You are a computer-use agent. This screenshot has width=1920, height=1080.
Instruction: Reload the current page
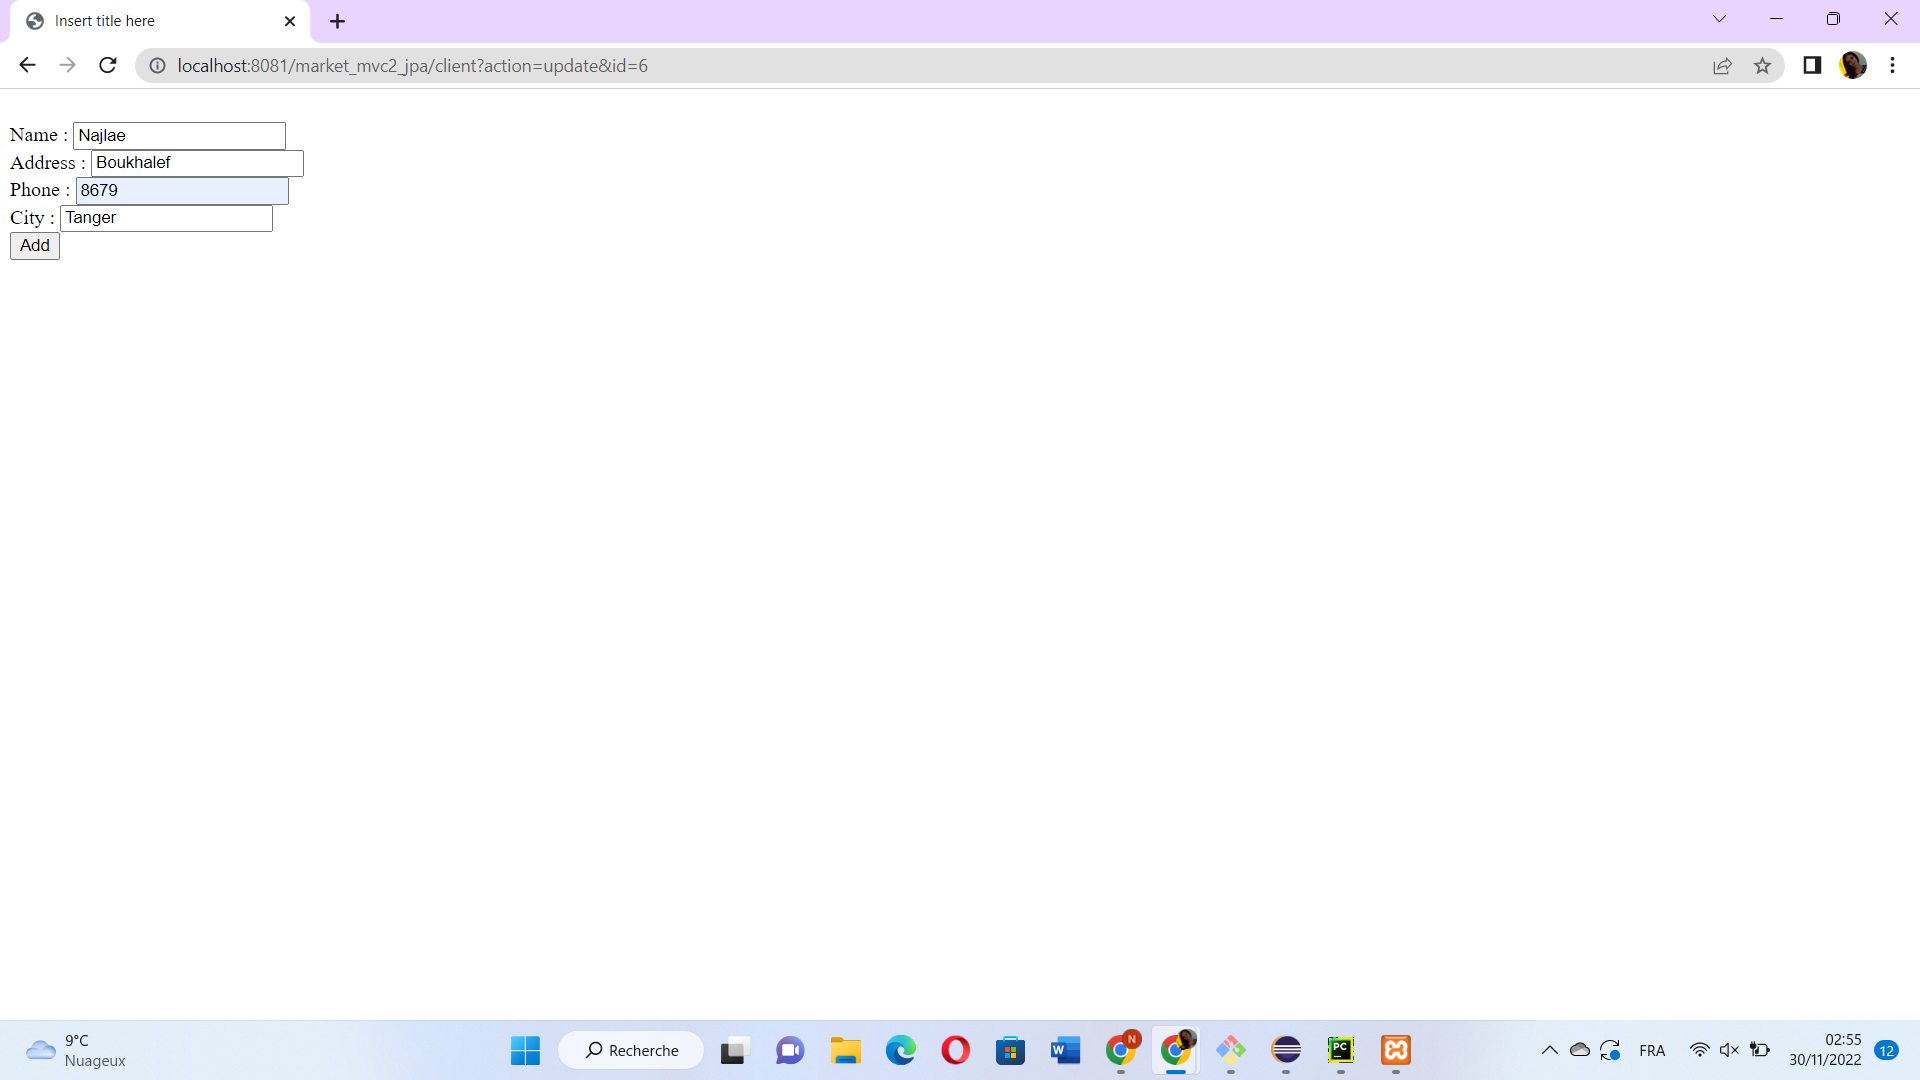[108, 66]
